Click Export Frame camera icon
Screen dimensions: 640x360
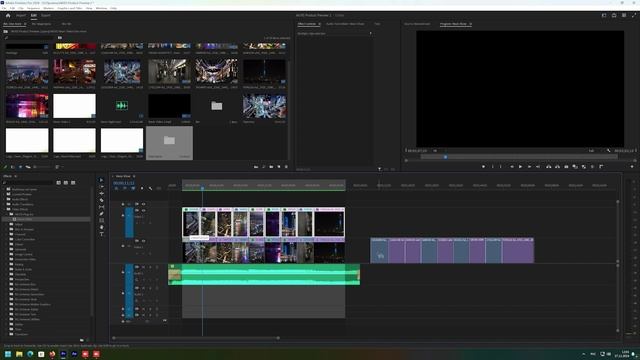pyautogui.click(x=566, y=167)
